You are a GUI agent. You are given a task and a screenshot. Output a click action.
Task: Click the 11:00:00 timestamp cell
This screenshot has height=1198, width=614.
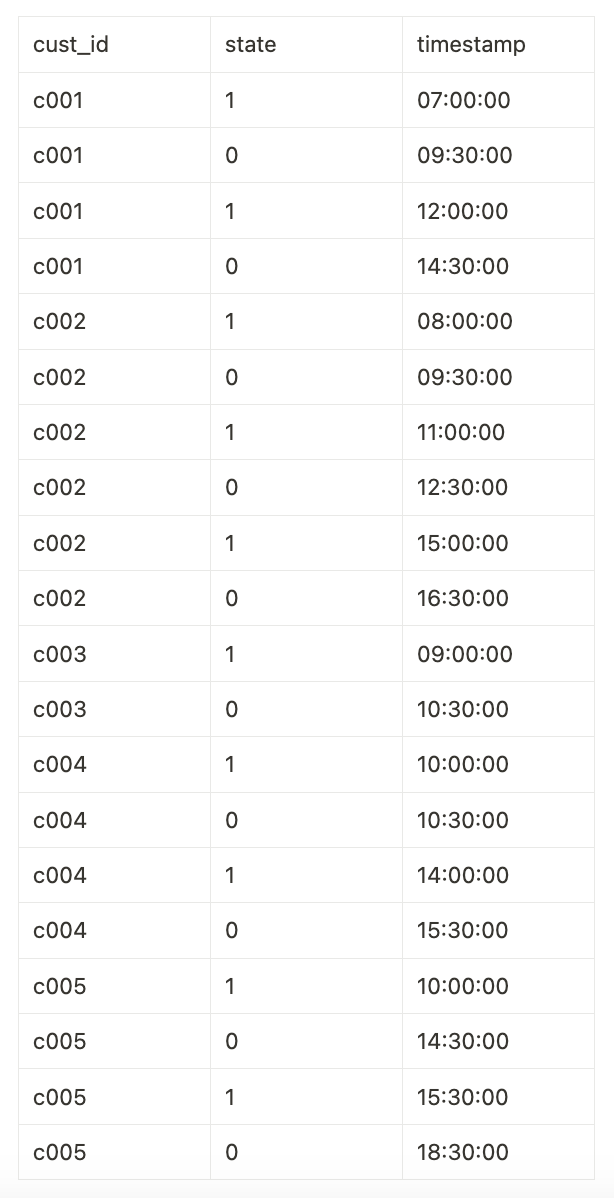point(460,432)
